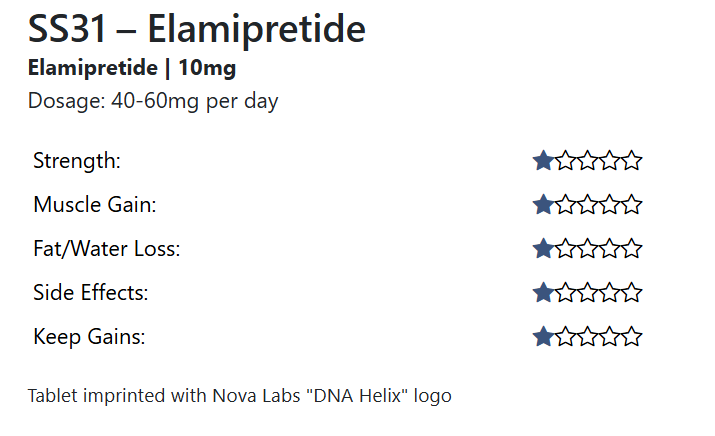Click the Nova Labs tablet imprint note
This screenshot has width=715, height=436.
(x=240, y=396)
